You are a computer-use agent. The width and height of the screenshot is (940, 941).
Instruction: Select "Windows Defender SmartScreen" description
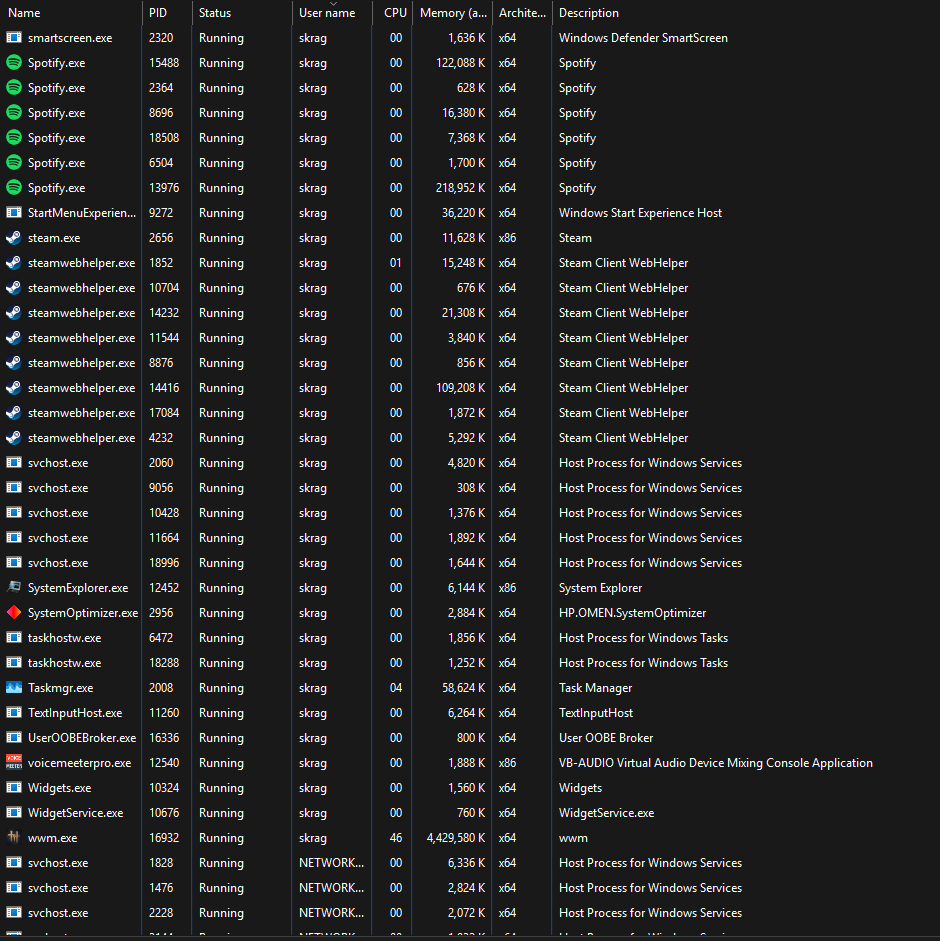(x=643, y=37)
